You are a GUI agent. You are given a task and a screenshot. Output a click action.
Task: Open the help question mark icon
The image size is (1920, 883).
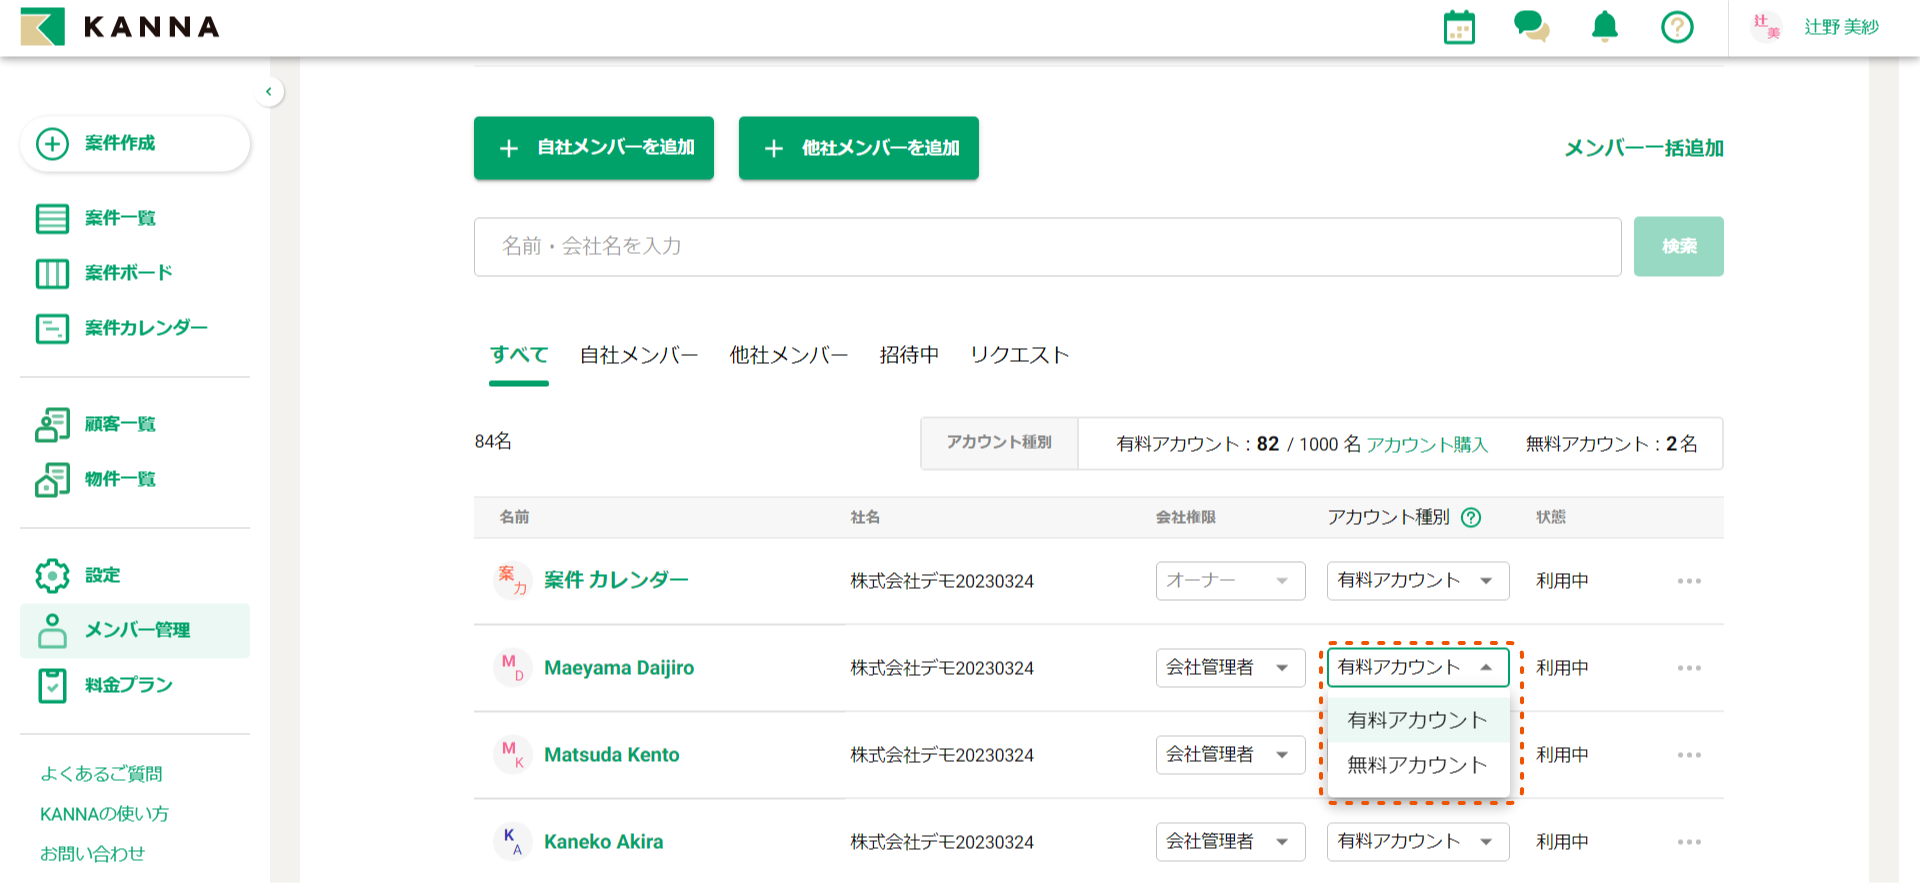(1677, 27)
